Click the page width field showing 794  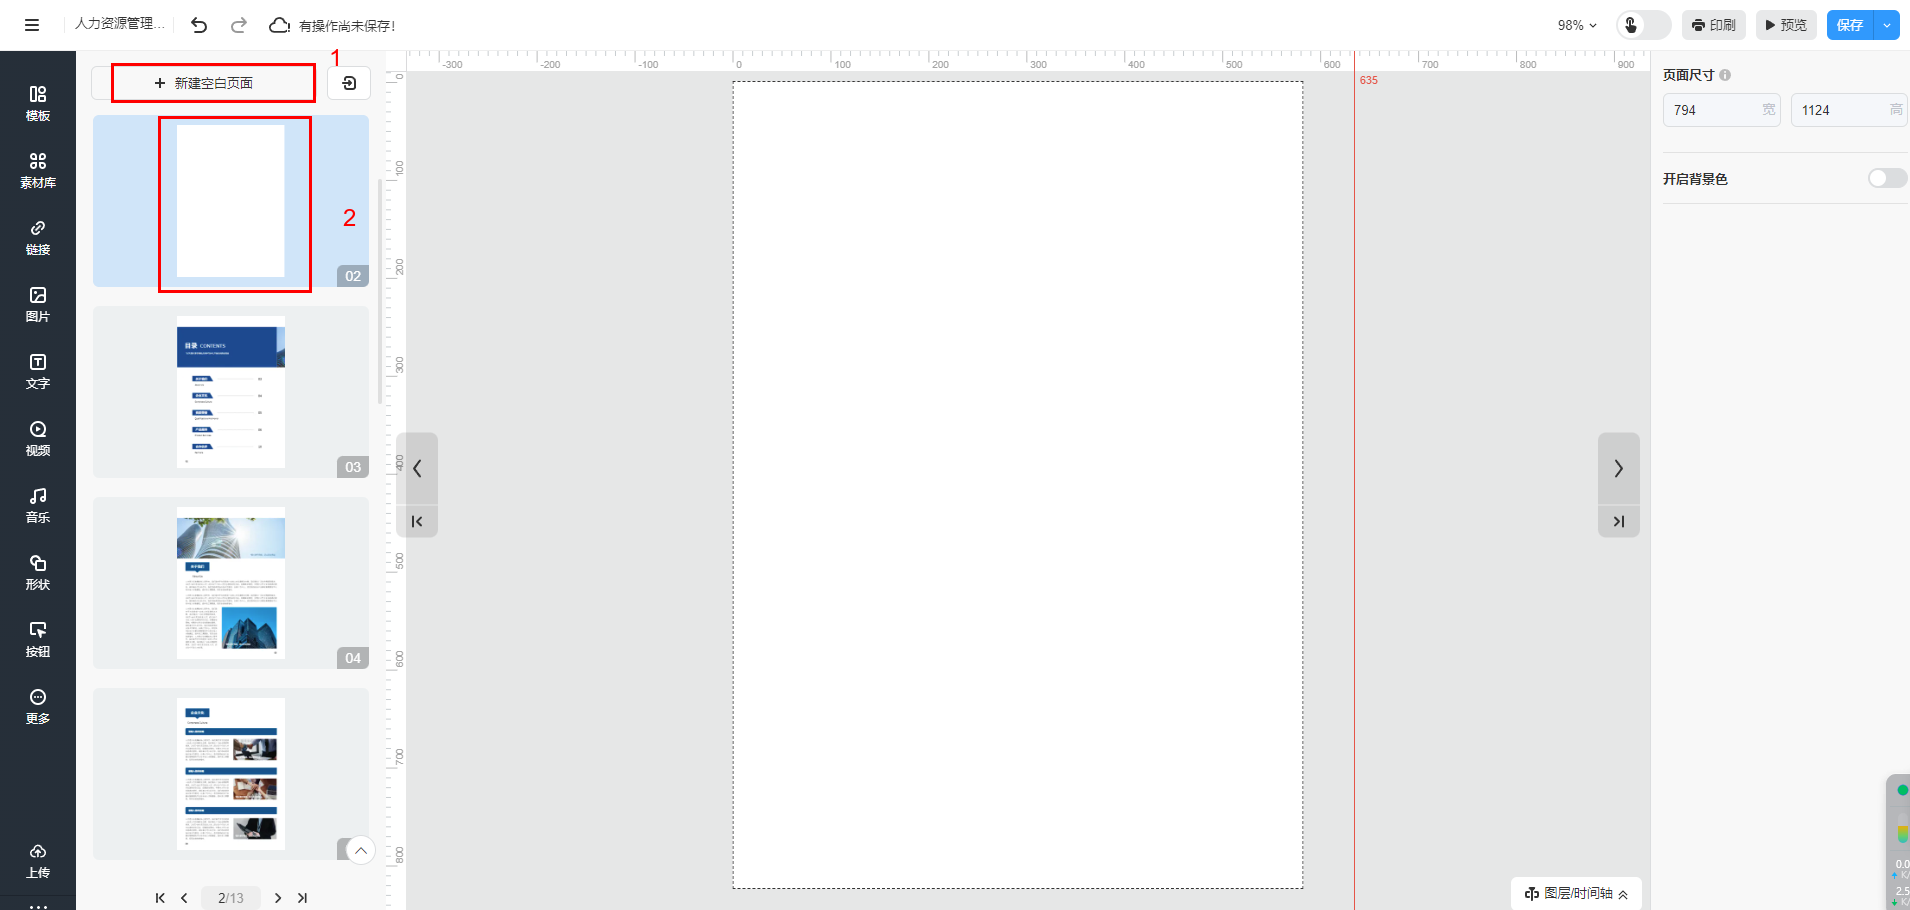(1712, 110)
